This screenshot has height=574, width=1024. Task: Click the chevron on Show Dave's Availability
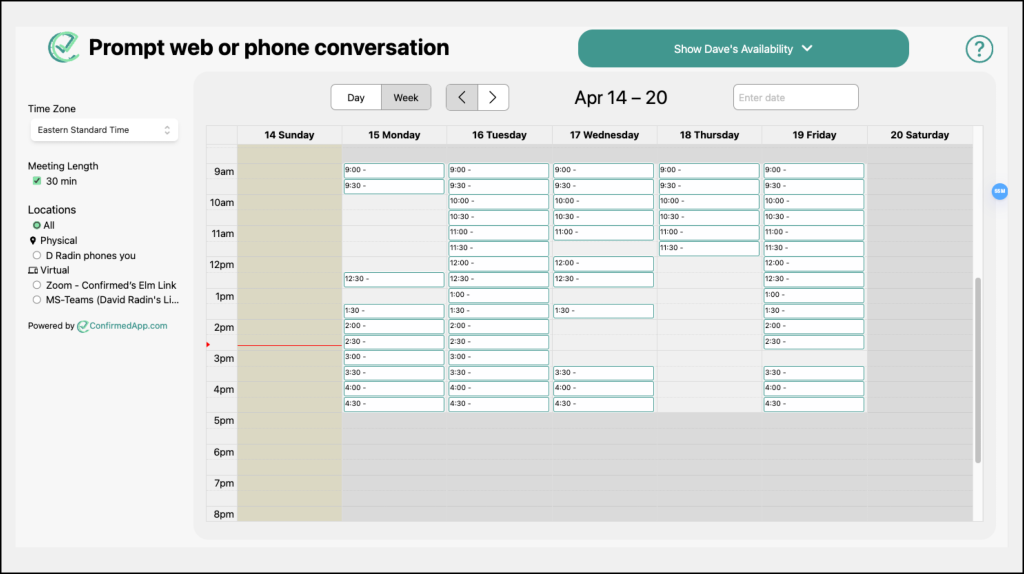coord(808,48)
